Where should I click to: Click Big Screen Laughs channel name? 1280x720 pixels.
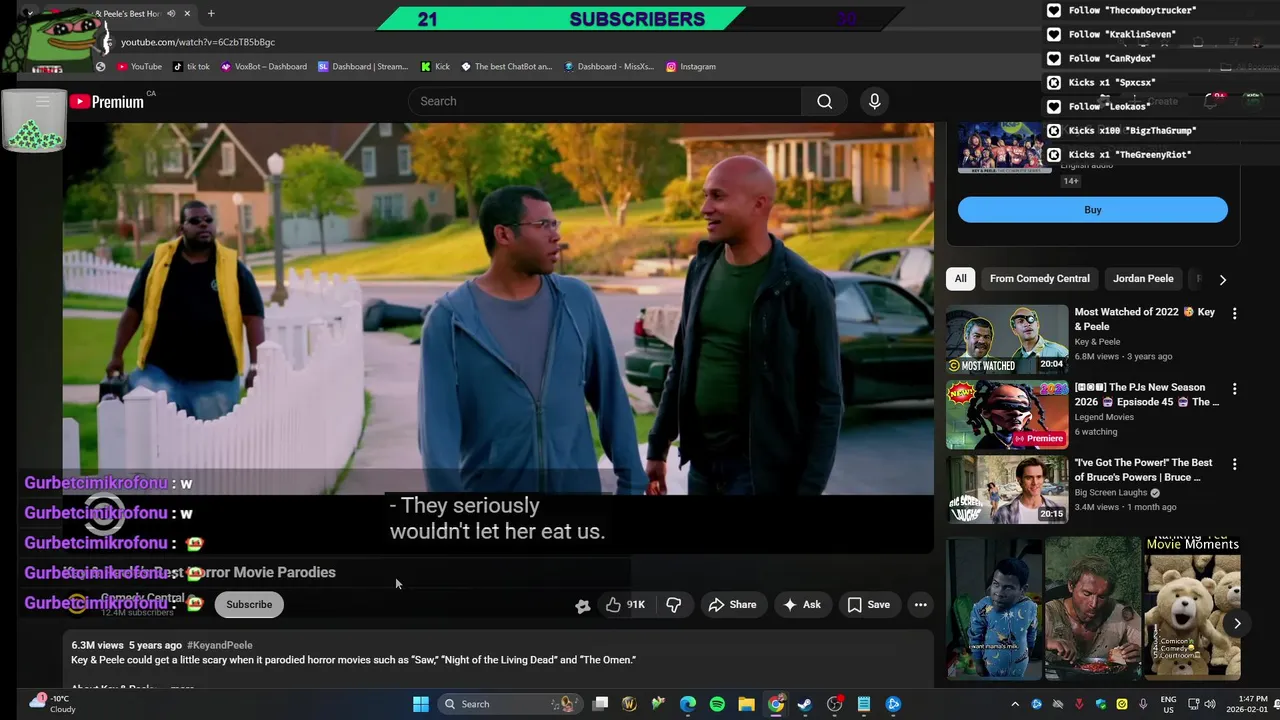(1111, 492)
